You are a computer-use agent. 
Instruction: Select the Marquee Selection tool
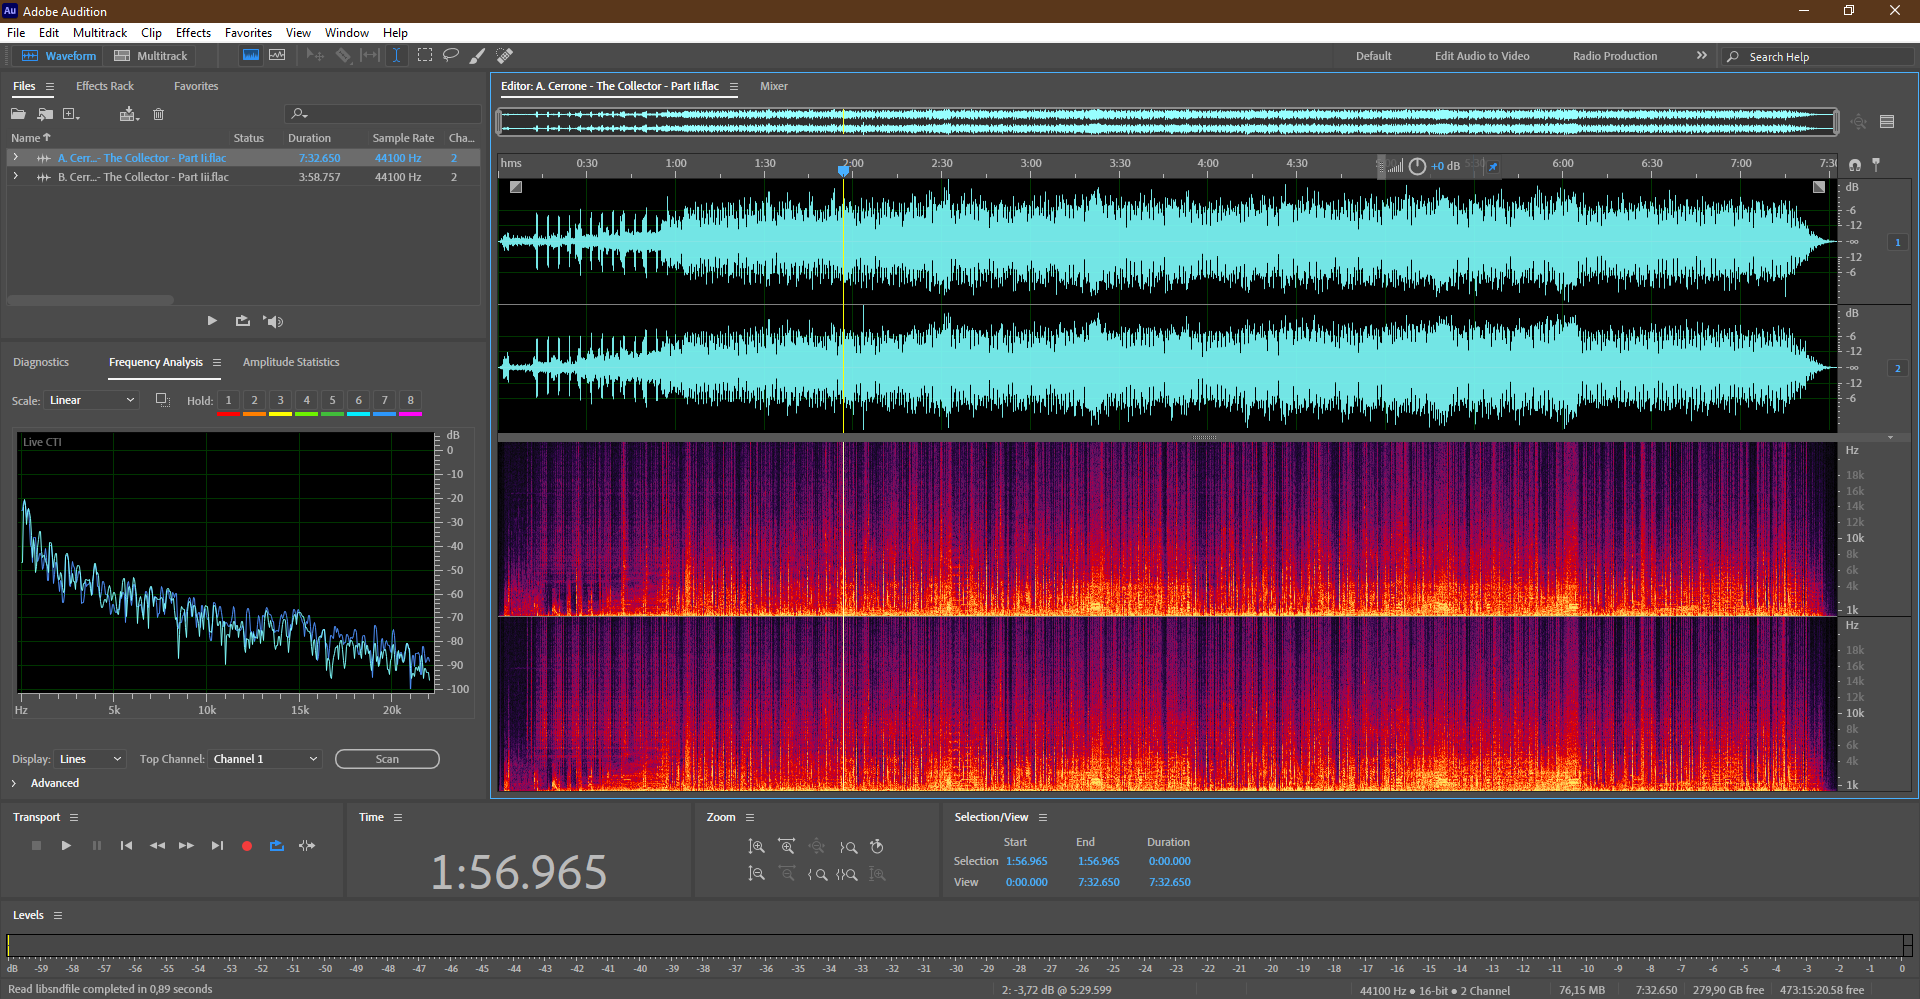[425, 56]
